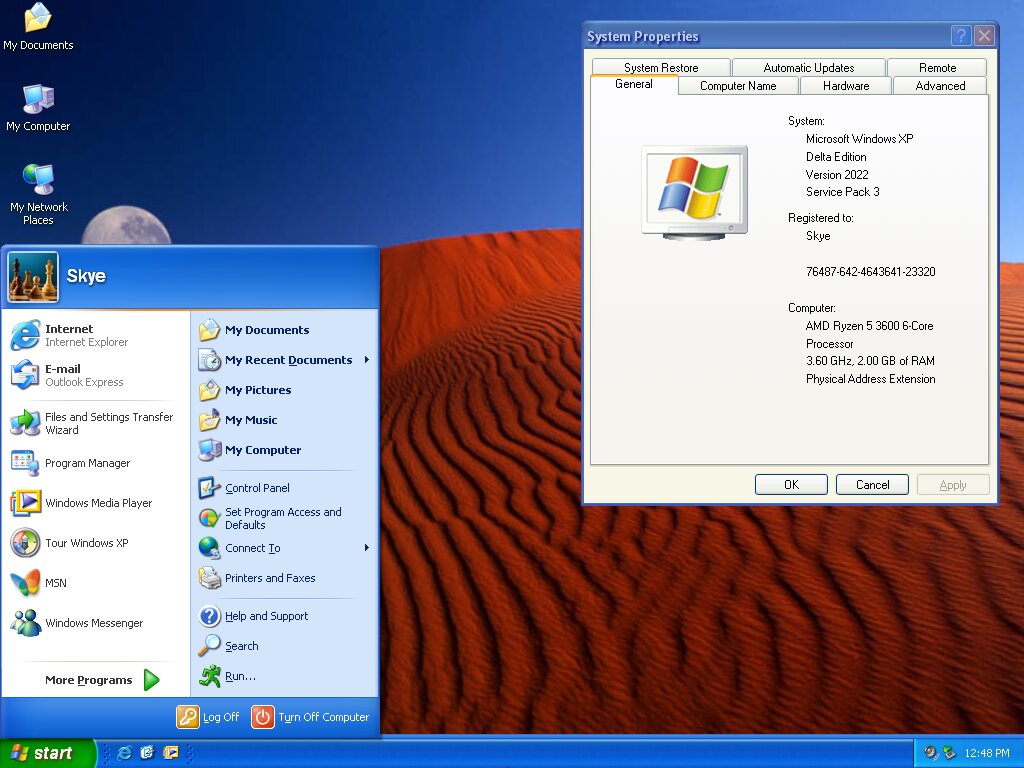The image size is (1024, 768).
Task: Click the System Properties title bar
Action: tap(764, 36)
